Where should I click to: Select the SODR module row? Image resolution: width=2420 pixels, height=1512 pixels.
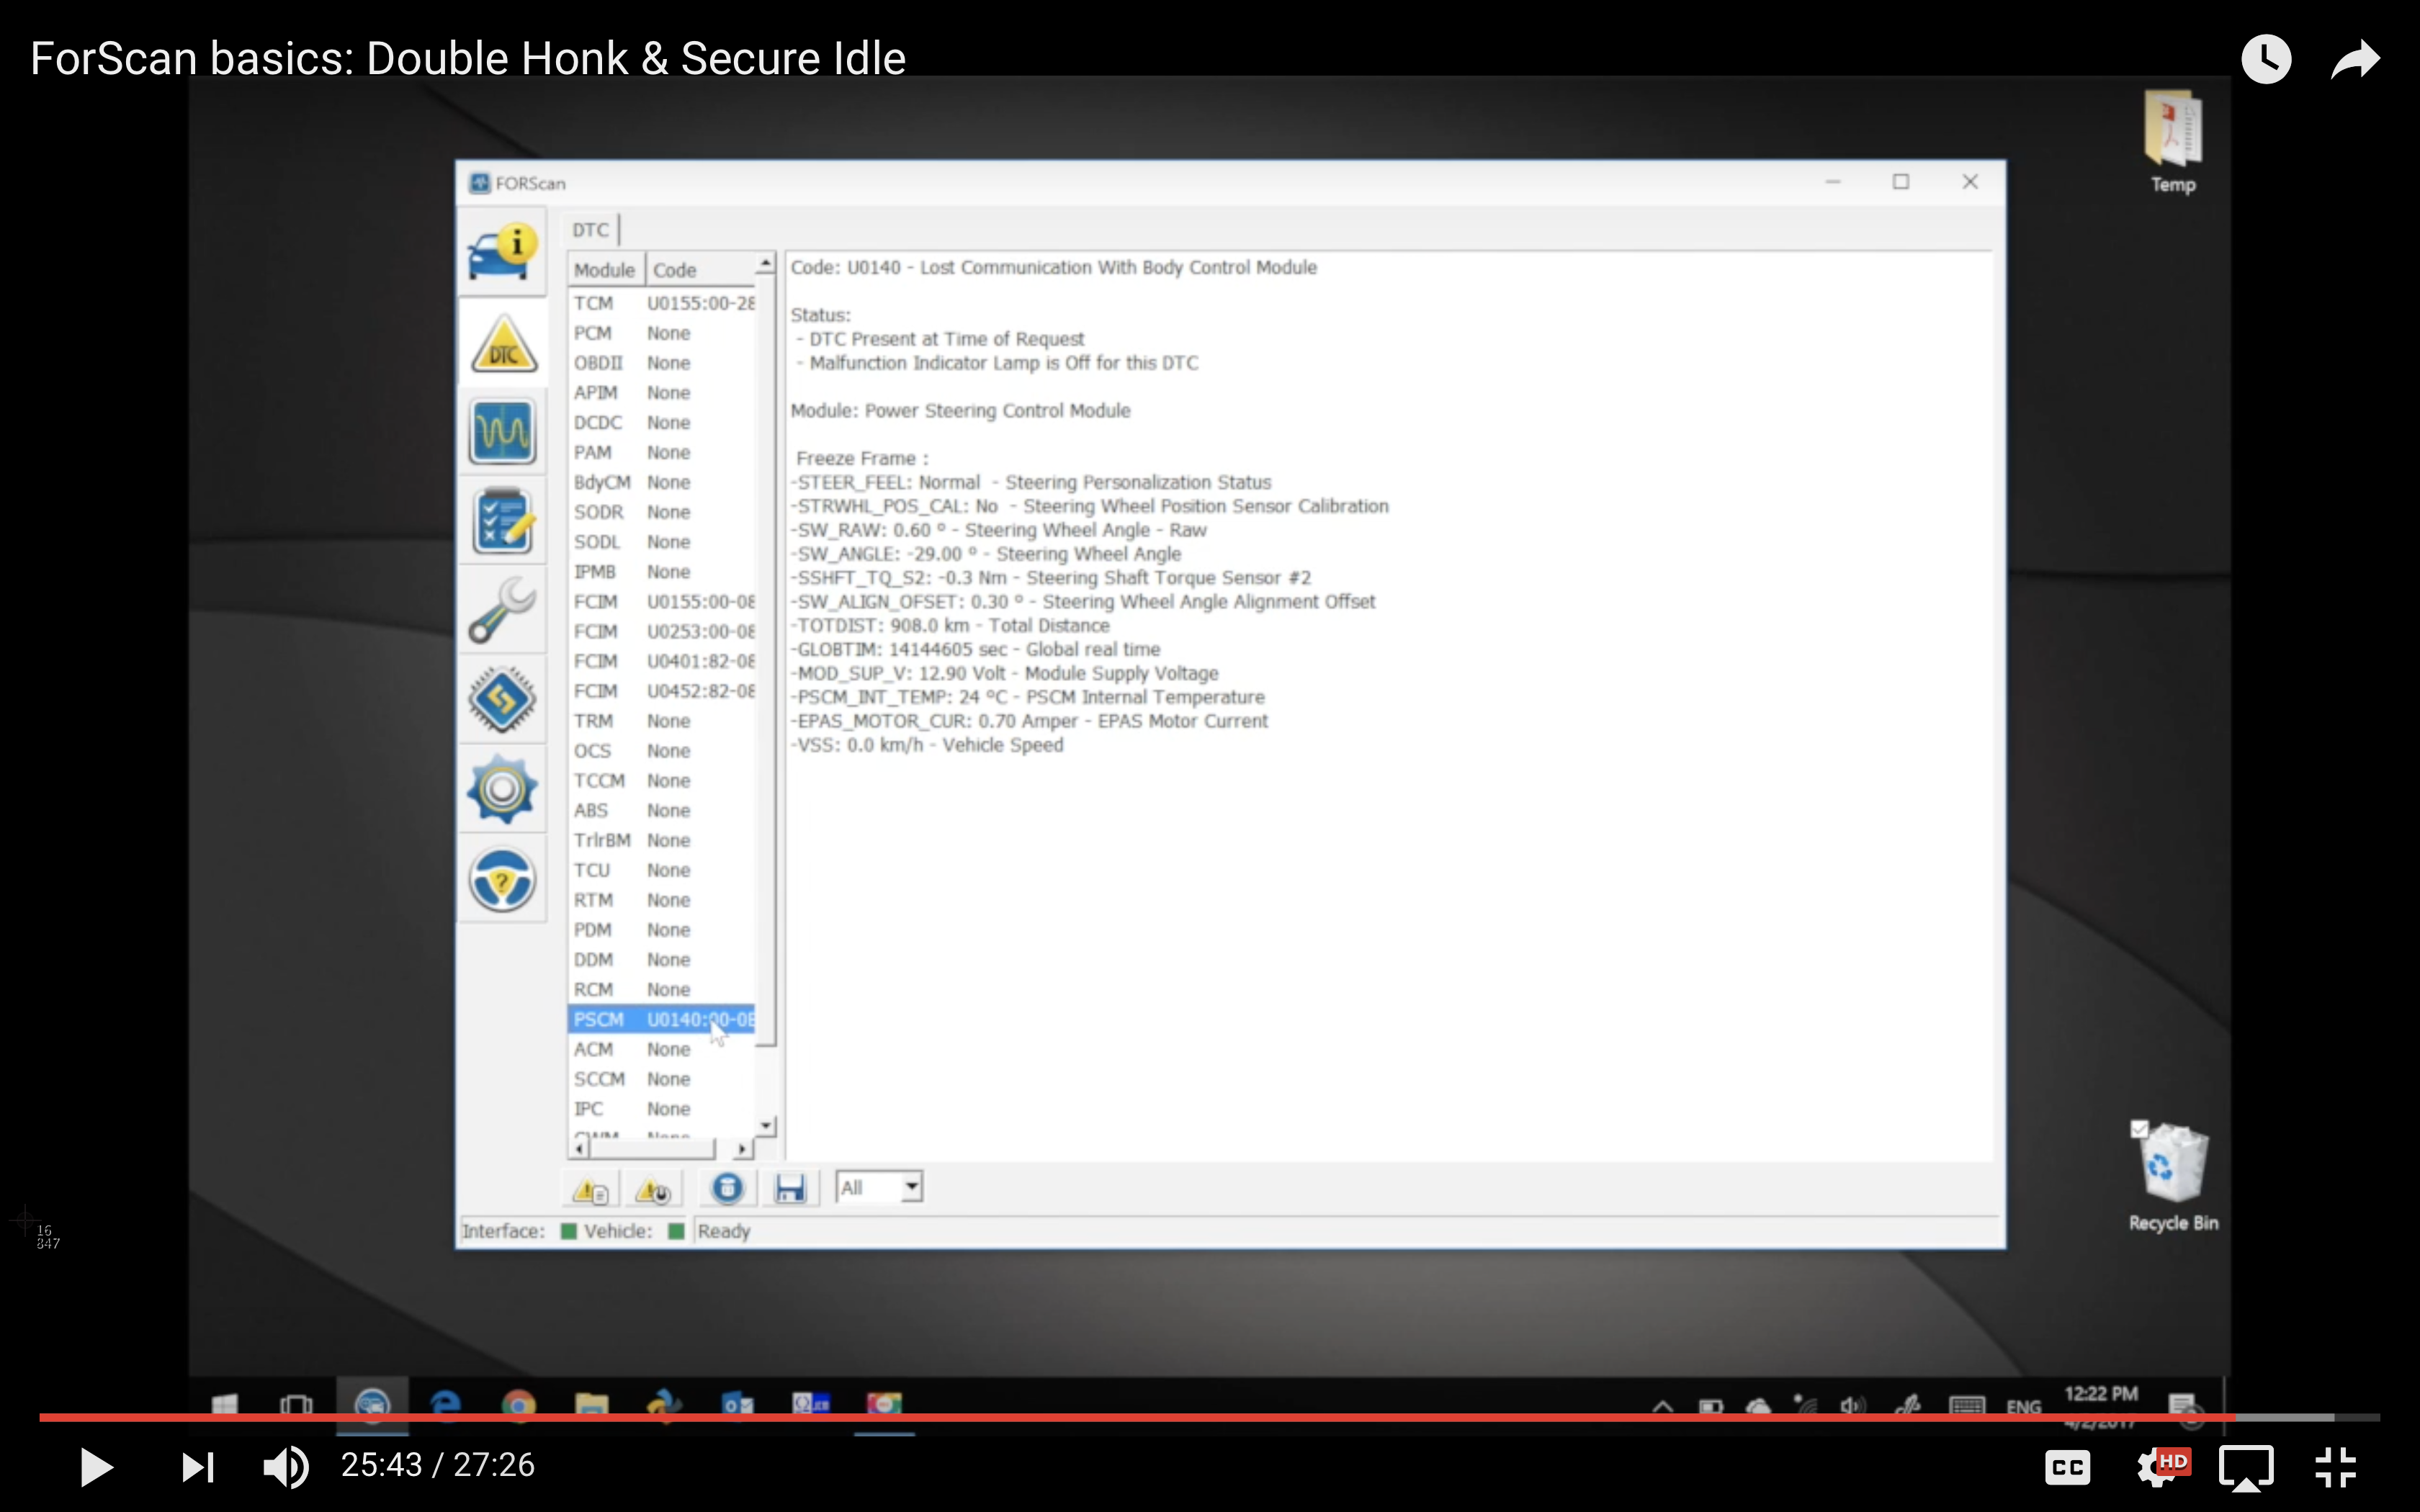[662, 512]
